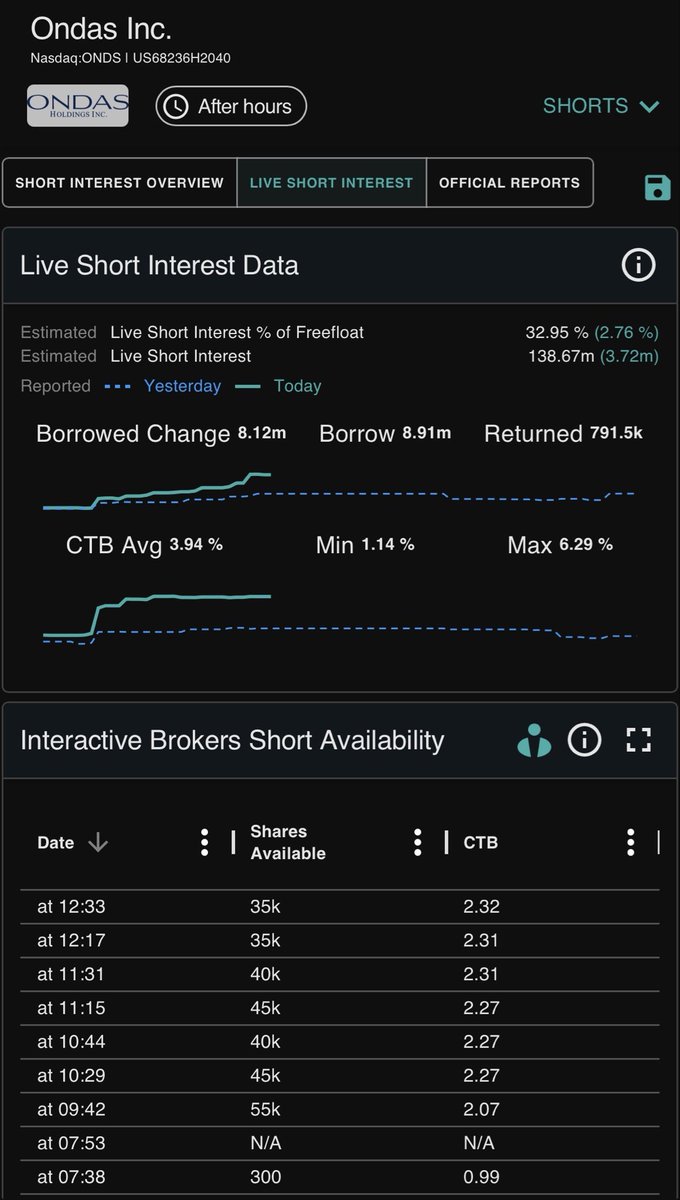The height and width of the screenshot is (1200, 680).
Task: Select the 'at 12:33' row
Action: (x=340, y=907)
